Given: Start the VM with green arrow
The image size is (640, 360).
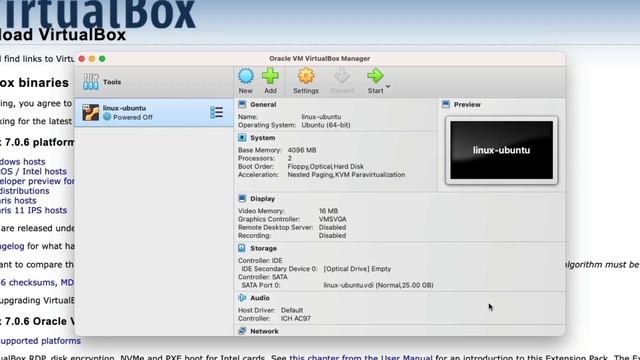Looking at the screenshot, I should click(x=375, y=76).
